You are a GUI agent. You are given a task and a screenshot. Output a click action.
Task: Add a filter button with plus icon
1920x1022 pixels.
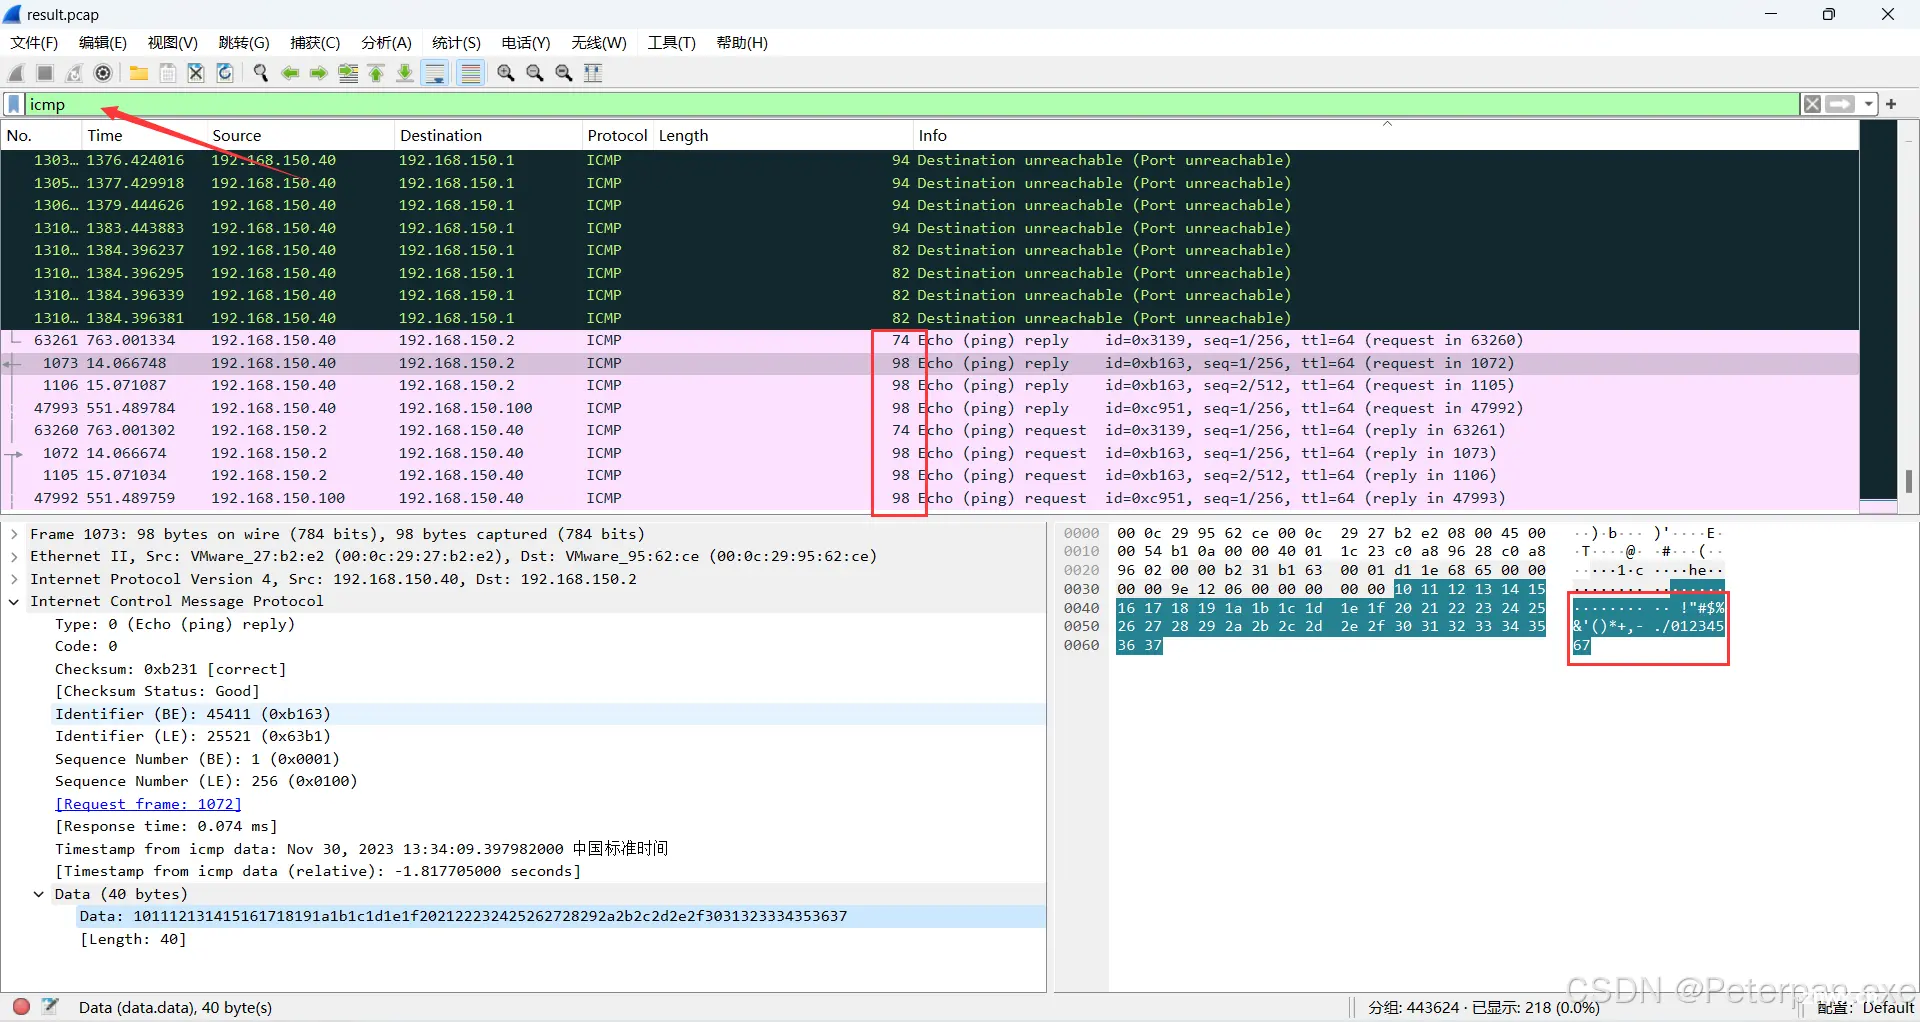[1891, 104]
